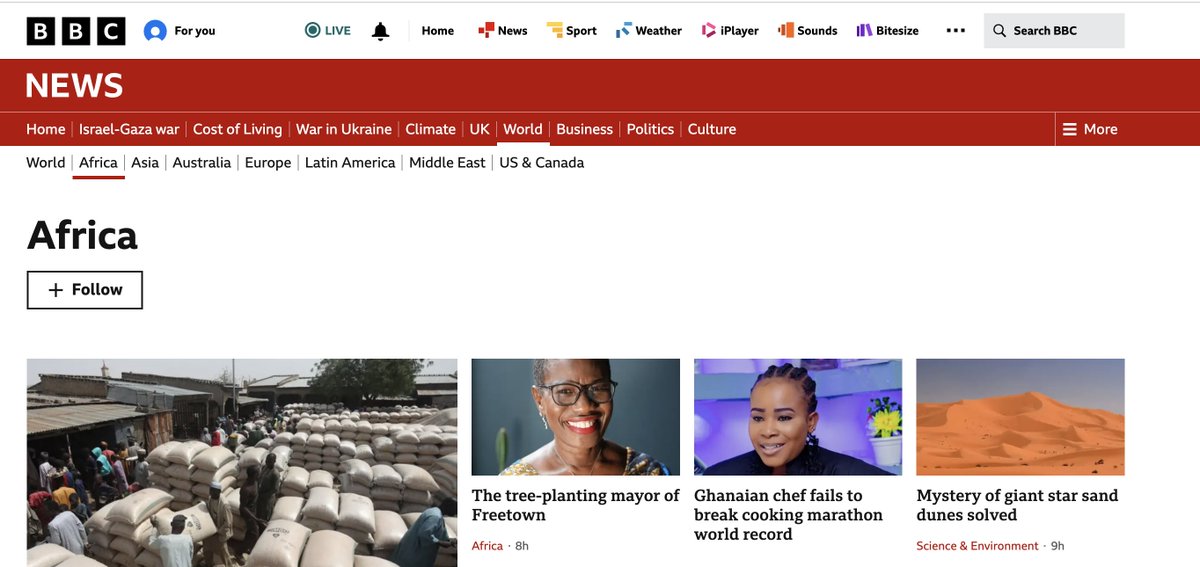Open the Ghanaian chef photo thumbnail
The width and height of the screenshot is (1200, 567).
pyautogui.click(x=798, y=417)
